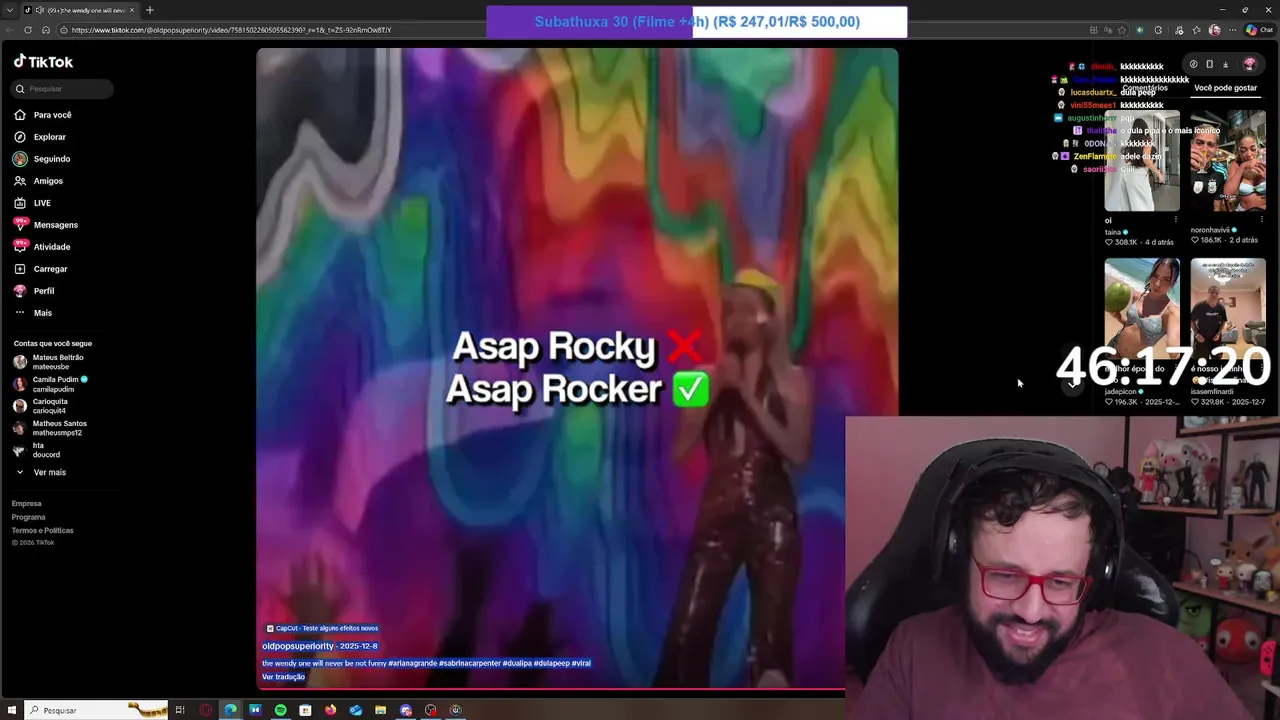Click the download desktop app icon
1280x720 pixels.
(x=1225, y=64)
